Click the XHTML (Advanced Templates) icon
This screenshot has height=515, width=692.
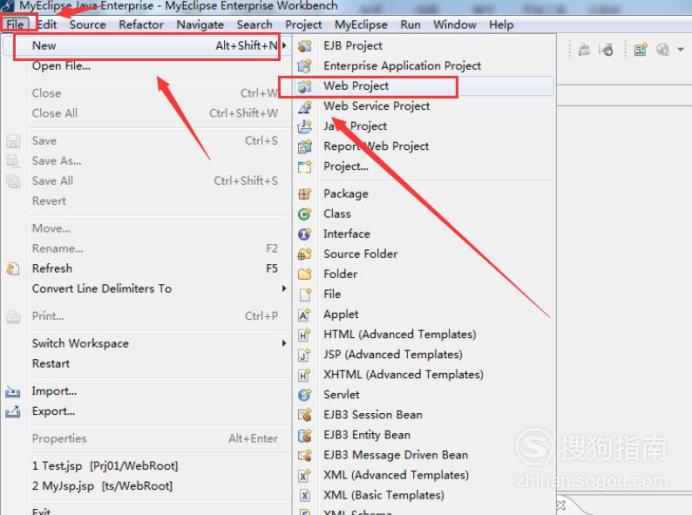[305, 375]
